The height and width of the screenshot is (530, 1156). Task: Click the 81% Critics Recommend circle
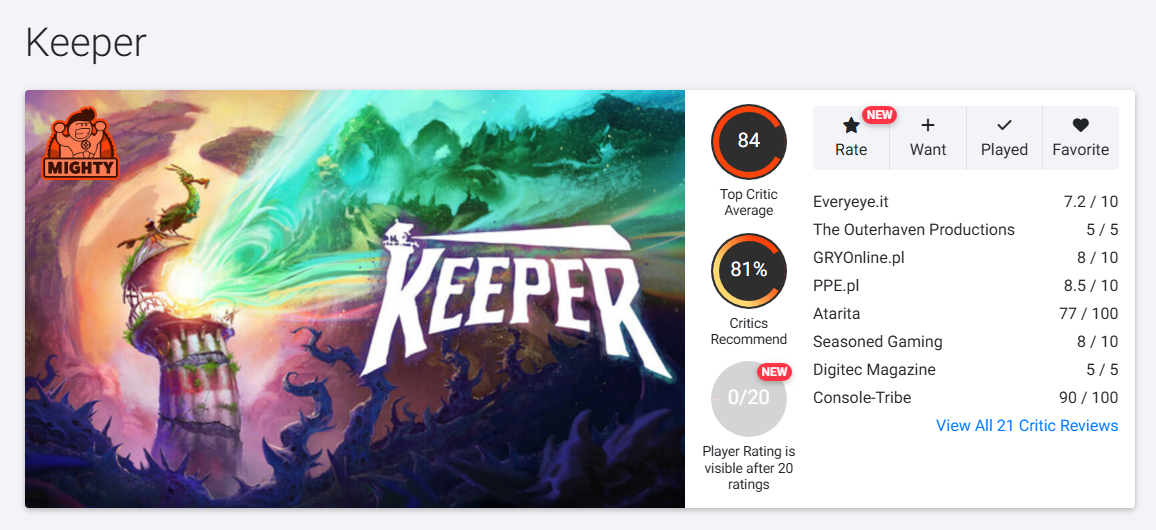(749, 270)
